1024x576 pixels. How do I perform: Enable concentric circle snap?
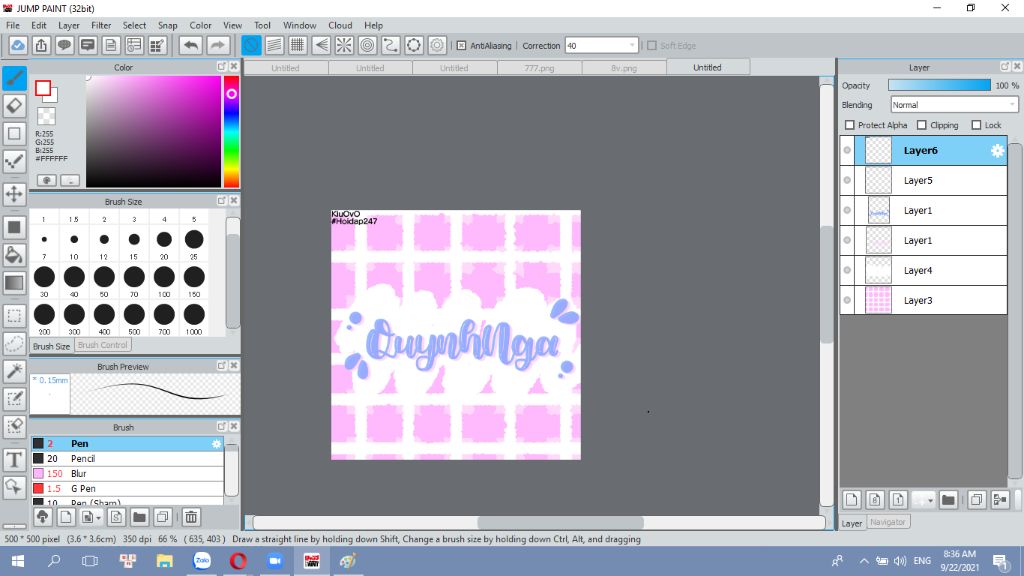click(x=367, y=45)
